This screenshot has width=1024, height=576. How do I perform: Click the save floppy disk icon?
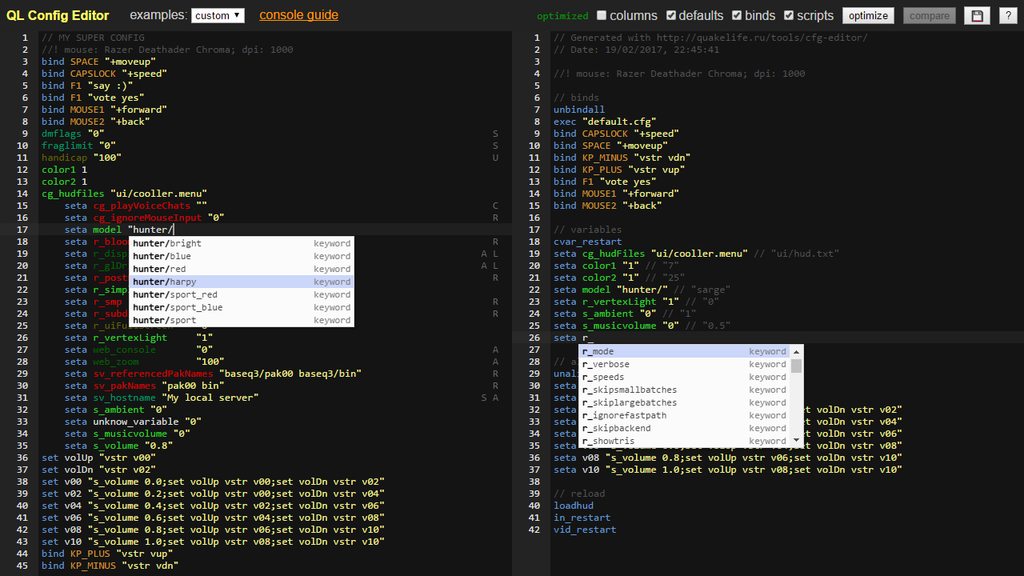pos(975,16)
